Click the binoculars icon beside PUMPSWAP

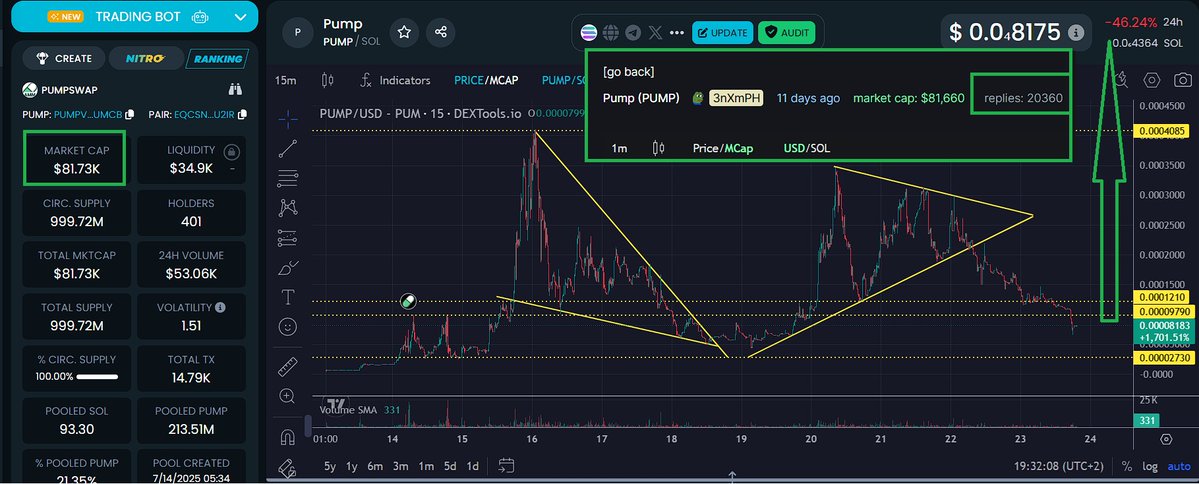pyautogui.click(x=236, y=89)
